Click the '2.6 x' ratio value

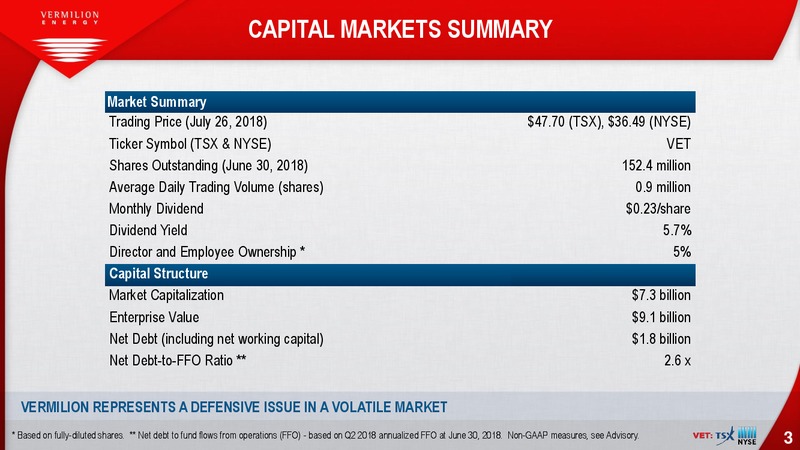click(x=677, y=361)
